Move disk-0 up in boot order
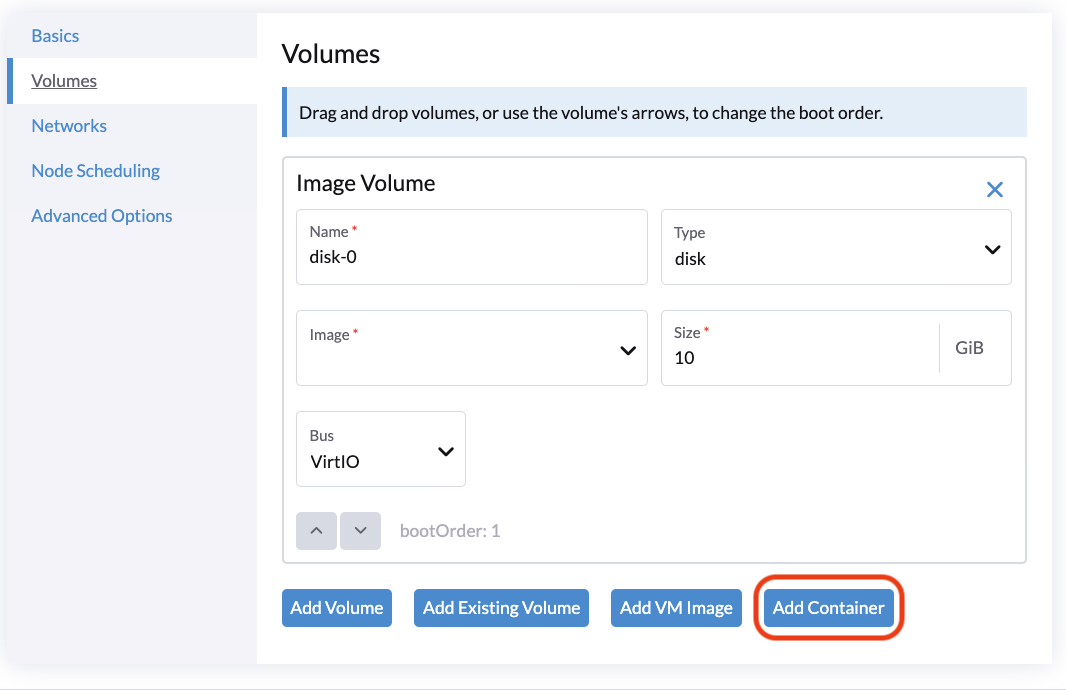The image size is (1066, 690). pyautogui.click(x=316, y=531)
